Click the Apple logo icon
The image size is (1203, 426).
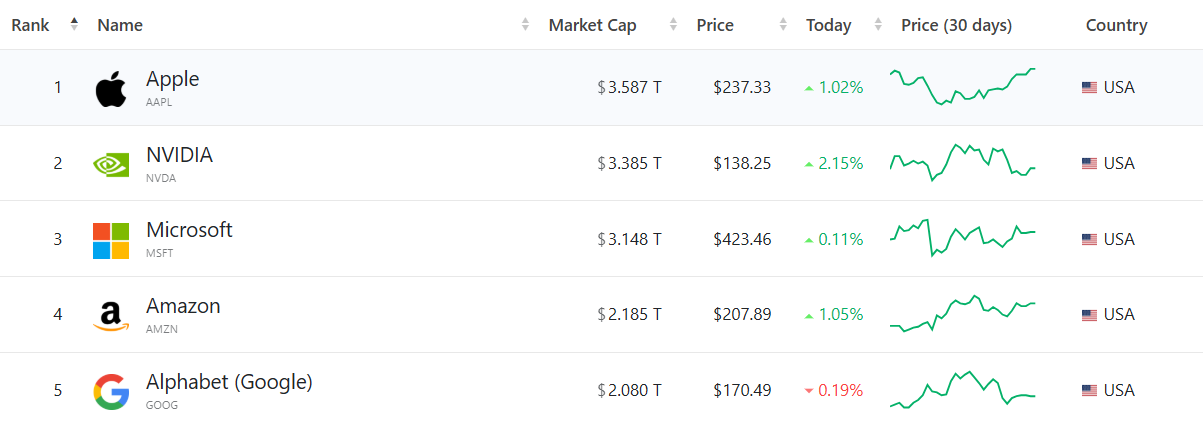click(111, 88)
